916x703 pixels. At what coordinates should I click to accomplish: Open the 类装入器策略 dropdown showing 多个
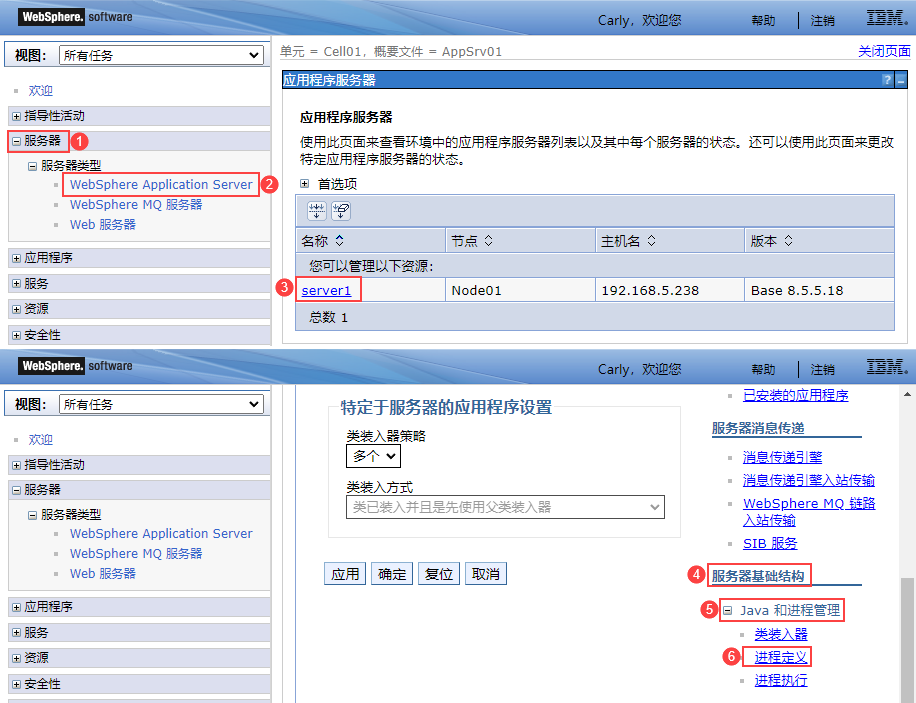[x=373, y=456]
